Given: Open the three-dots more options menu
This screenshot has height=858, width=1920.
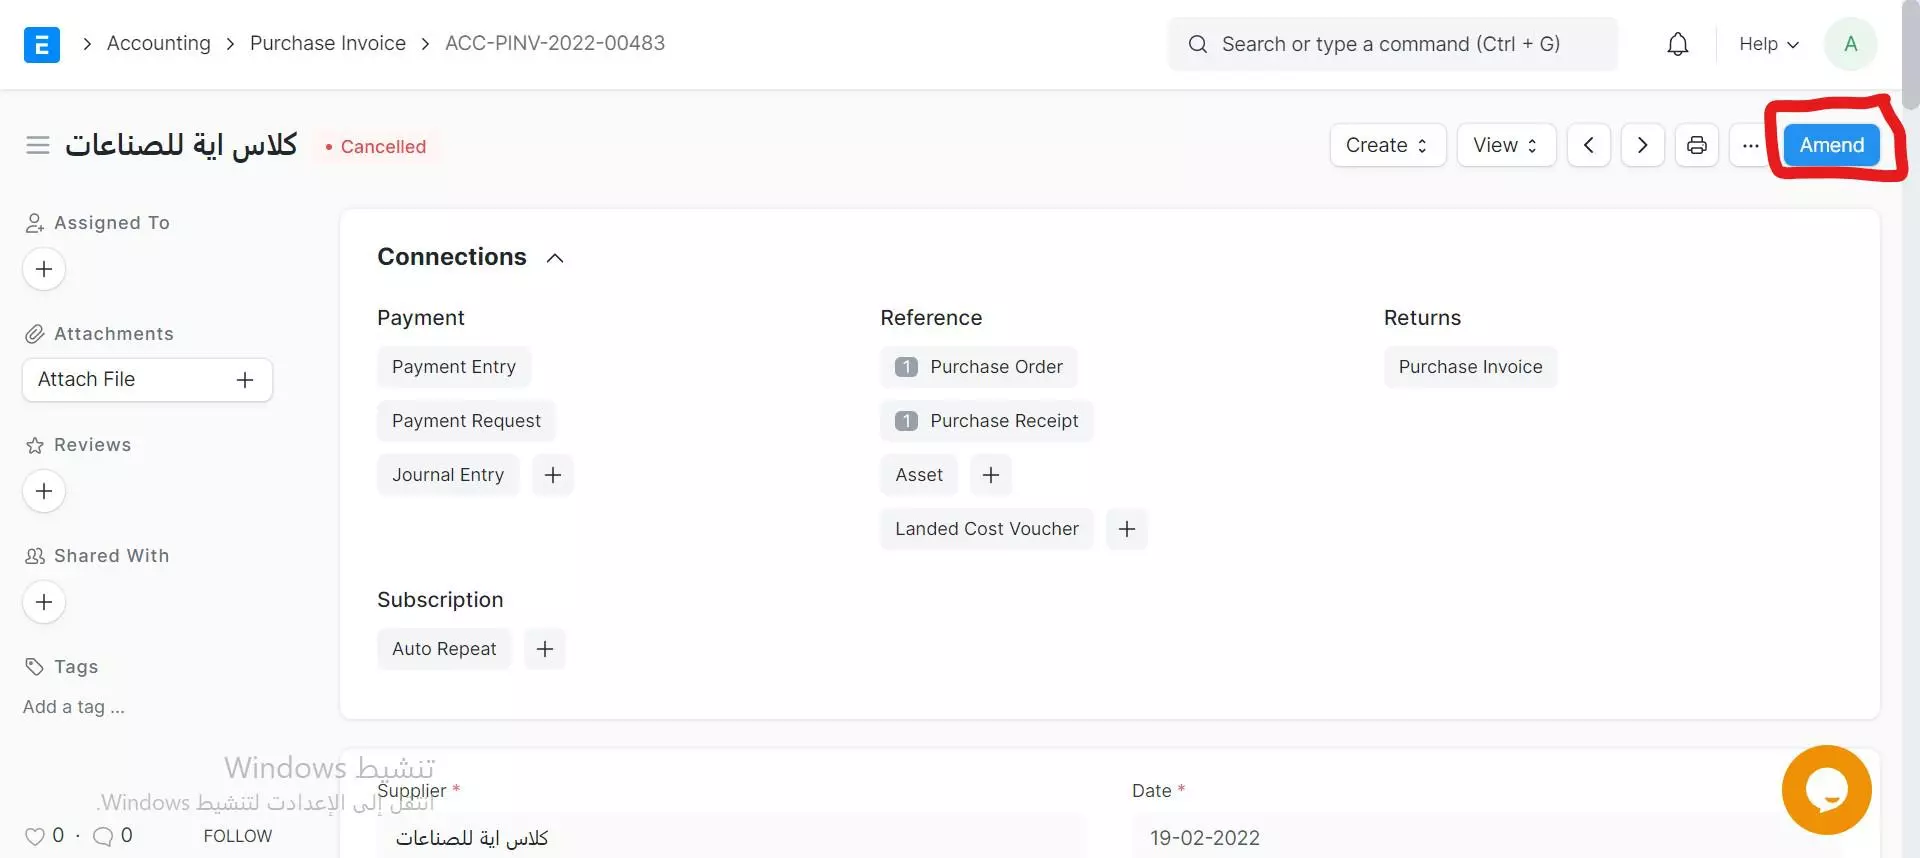Looking at the screenshot, I should click(x=1751, y=145).
